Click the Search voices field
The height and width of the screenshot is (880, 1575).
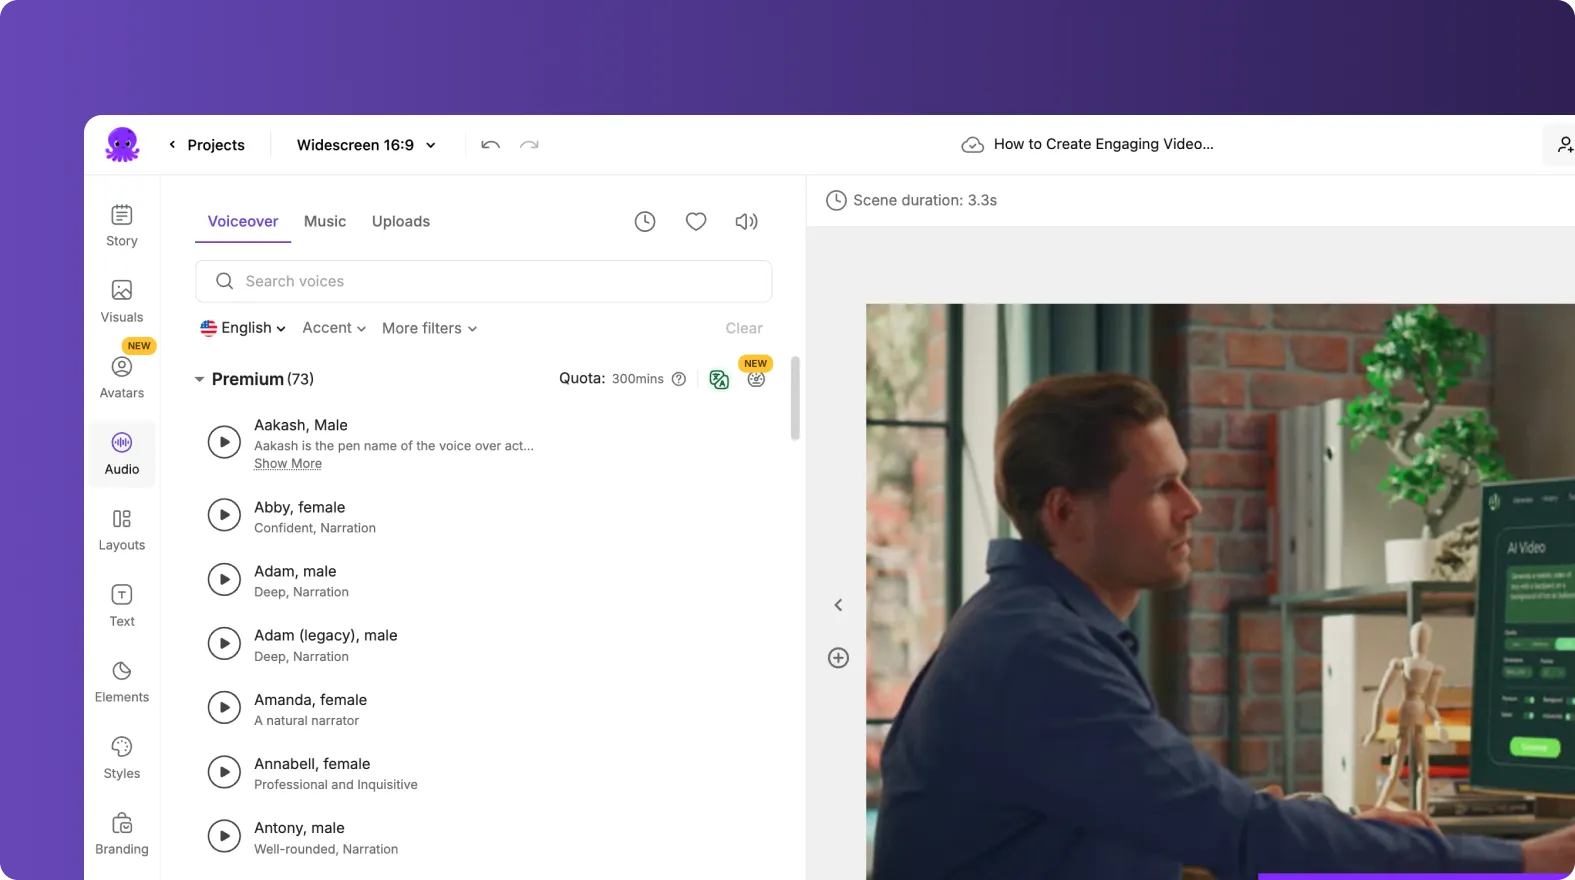[x=484, y=282]
